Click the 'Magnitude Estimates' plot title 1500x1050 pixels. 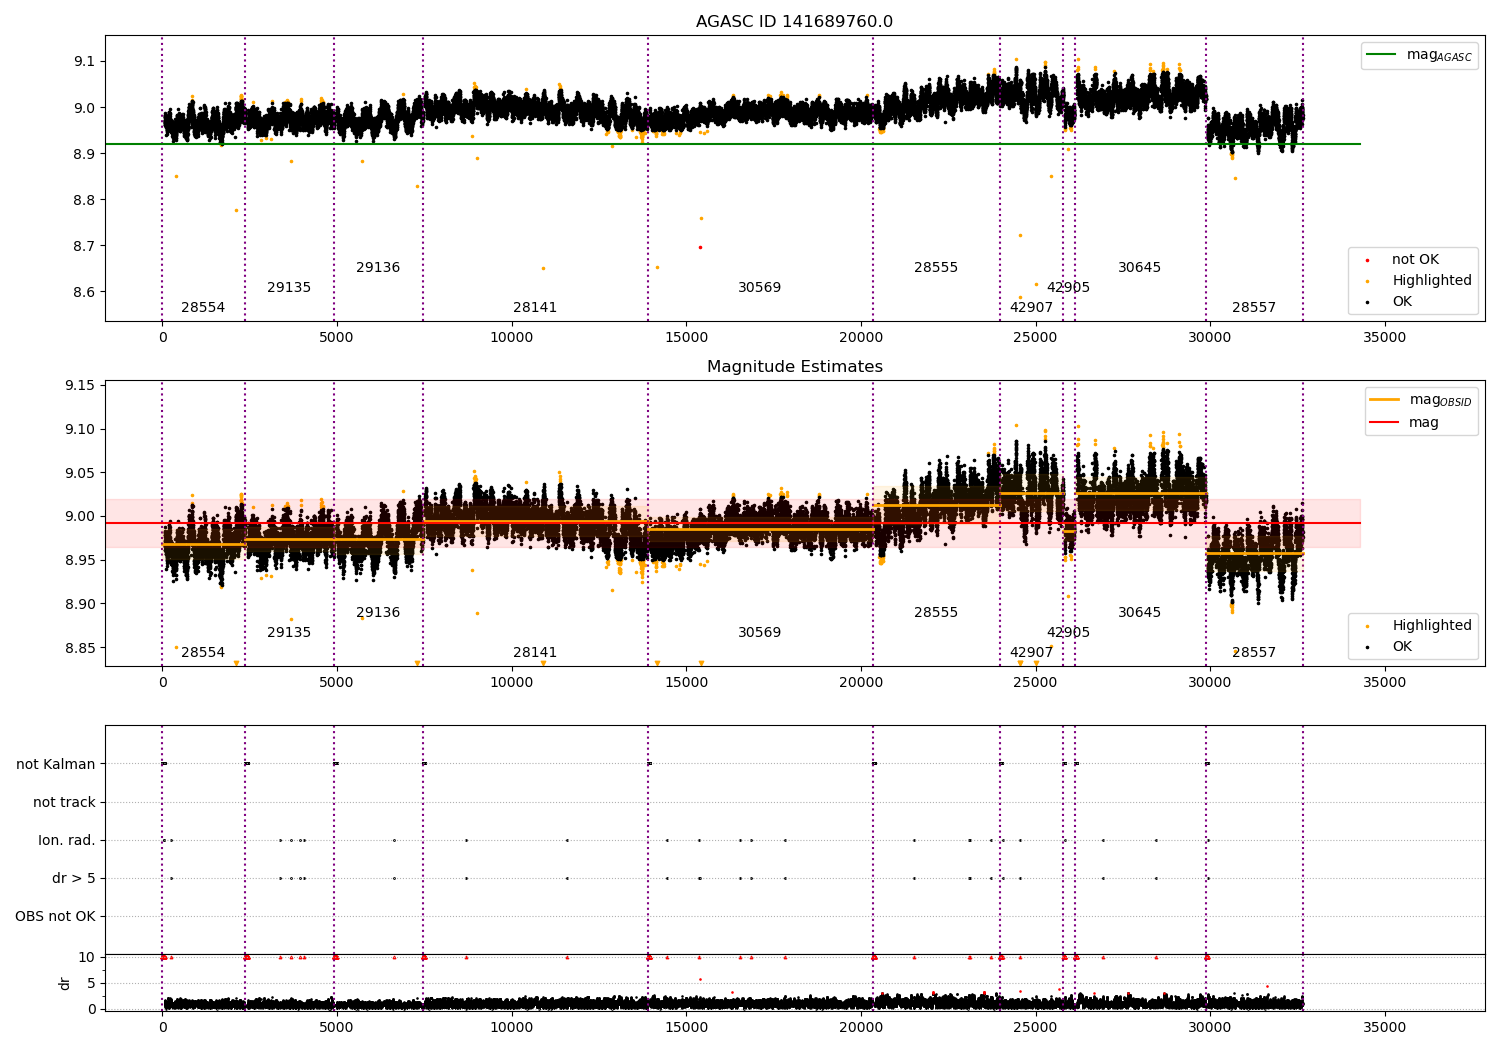click(x=794, y=366)
